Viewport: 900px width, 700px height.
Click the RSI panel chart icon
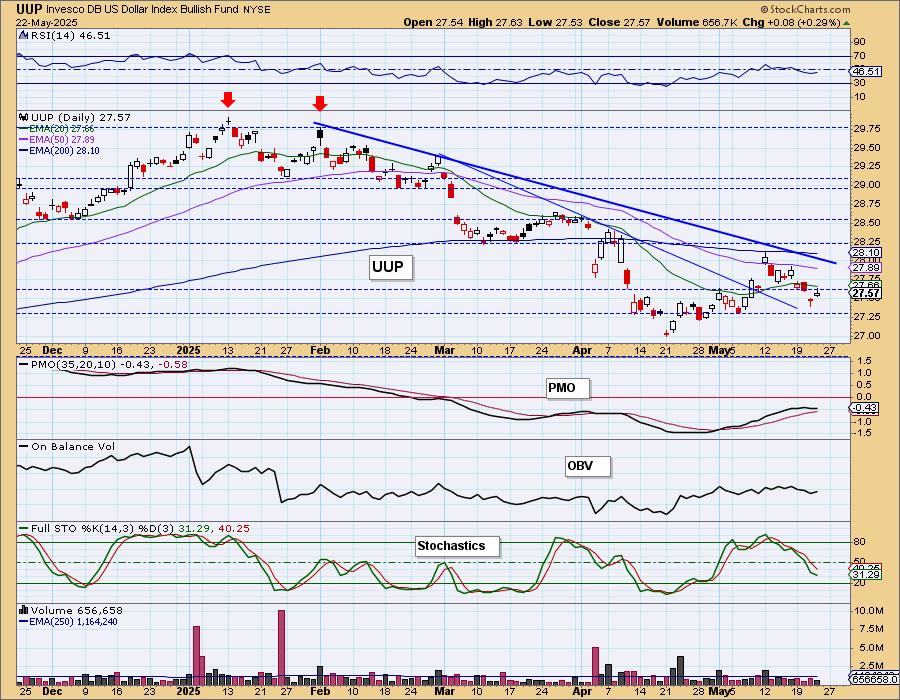point(23,35)
